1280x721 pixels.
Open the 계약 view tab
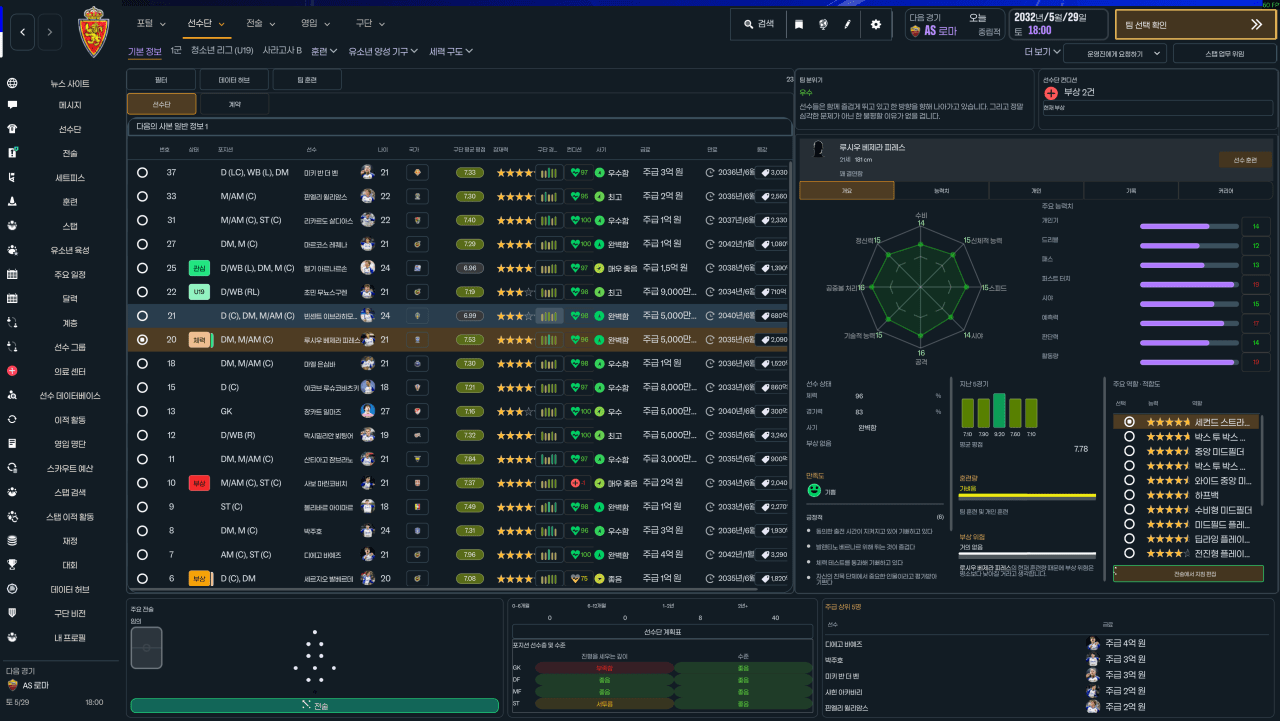(234, 104)
